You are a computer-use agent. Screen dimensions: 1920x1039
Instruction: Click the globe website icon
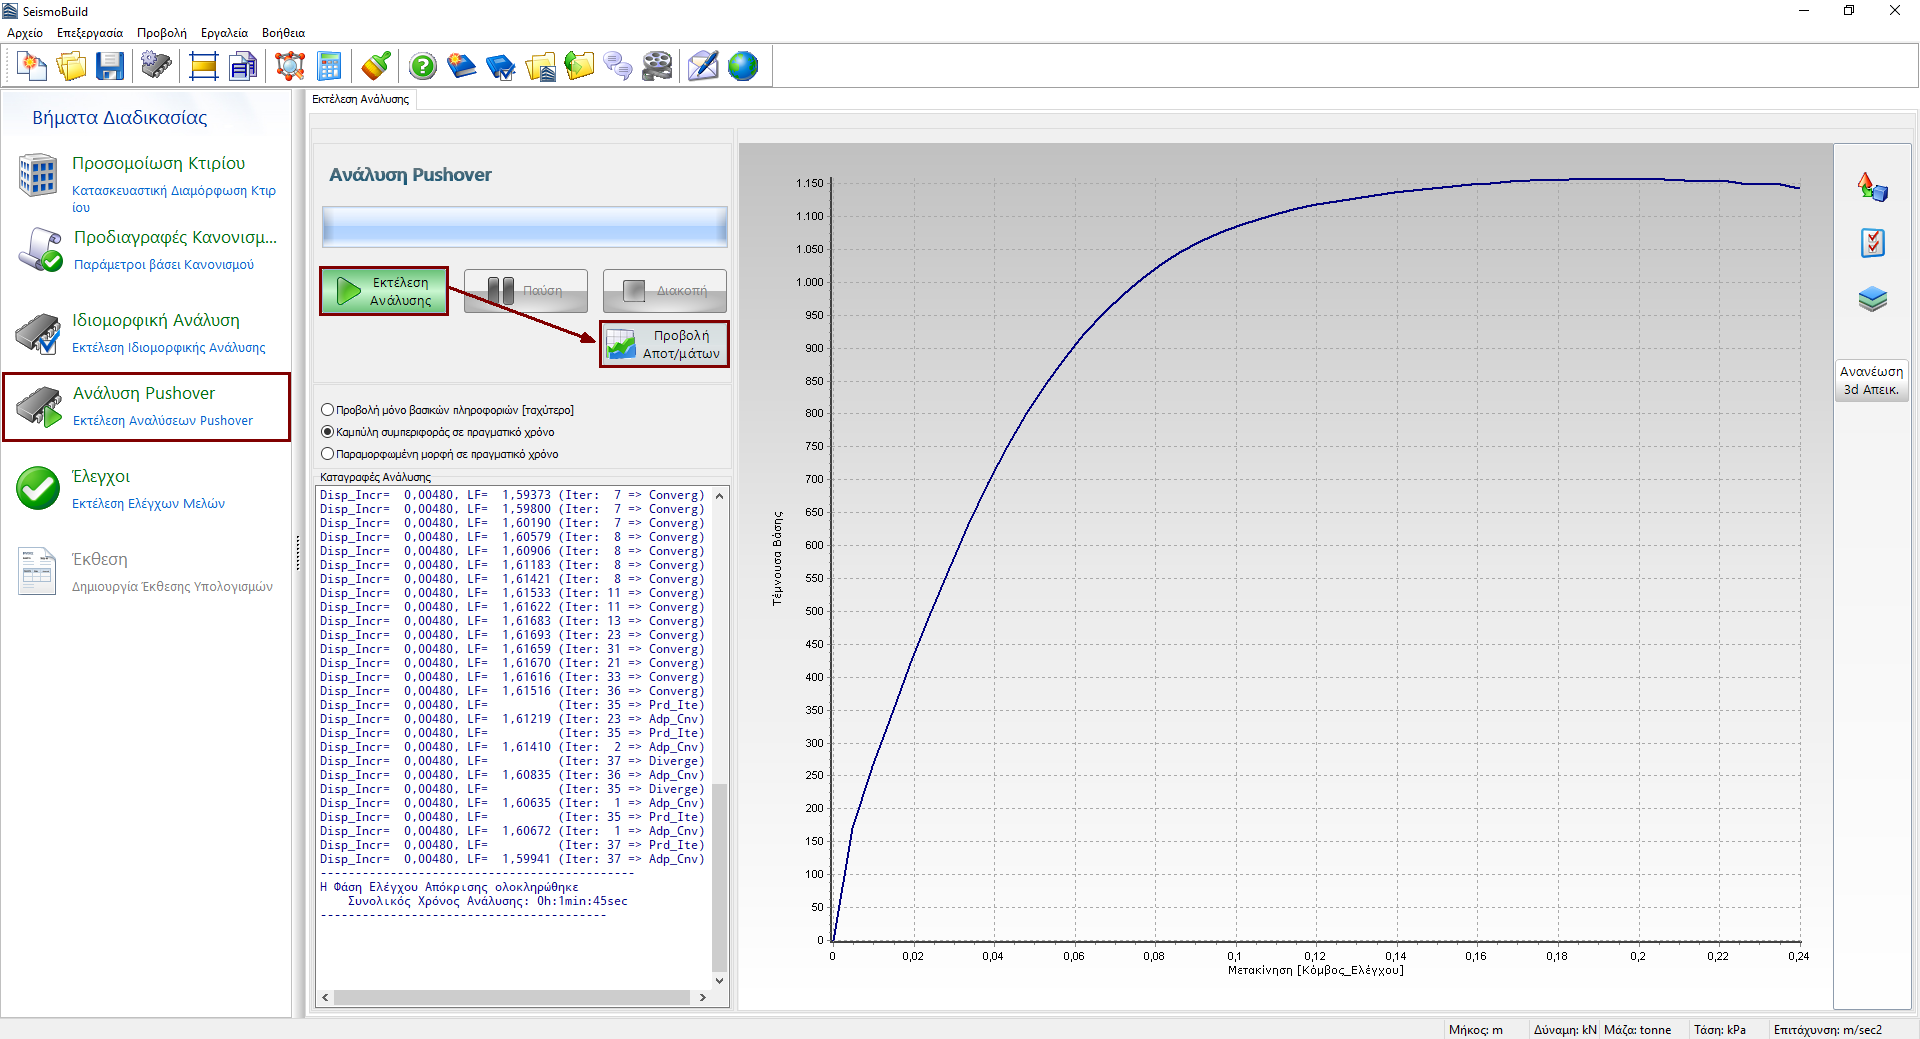click(x=743, y=67)
